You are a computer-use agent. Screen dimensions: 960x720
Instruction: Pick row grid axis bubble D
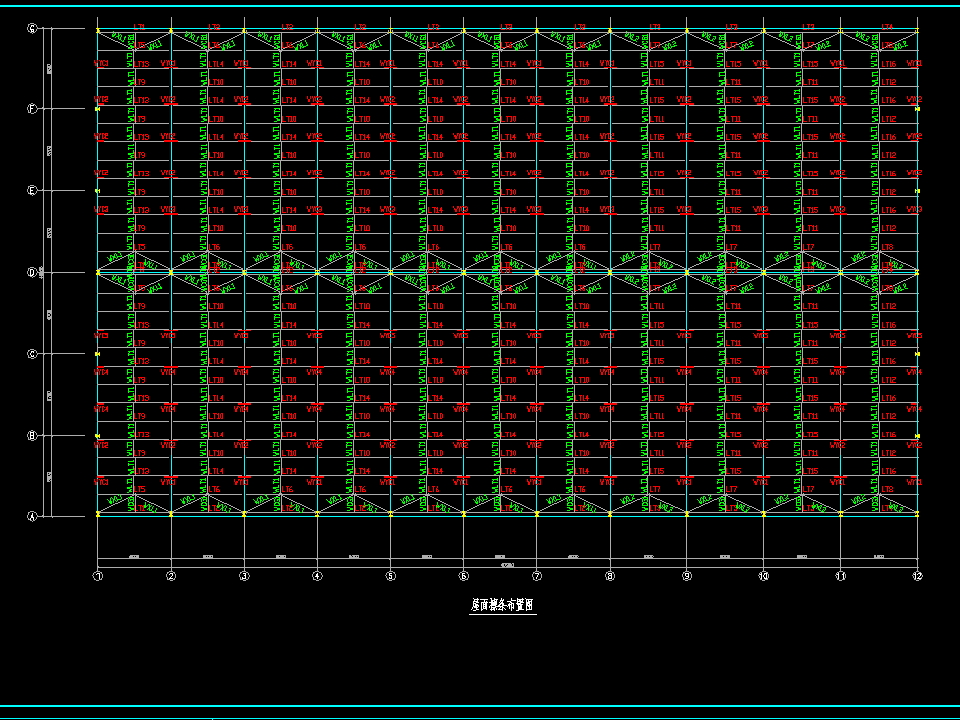(x=32, y=272)
